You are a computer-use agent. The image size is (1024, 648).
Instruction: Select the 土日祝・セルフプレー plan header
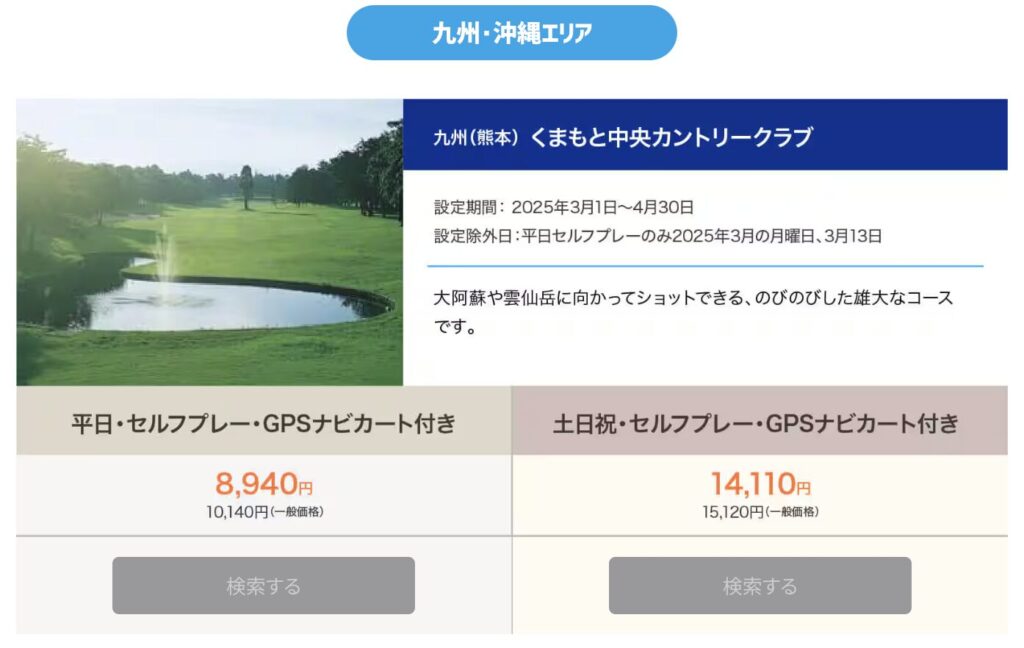pyautogui.click(x=759, y=423)
